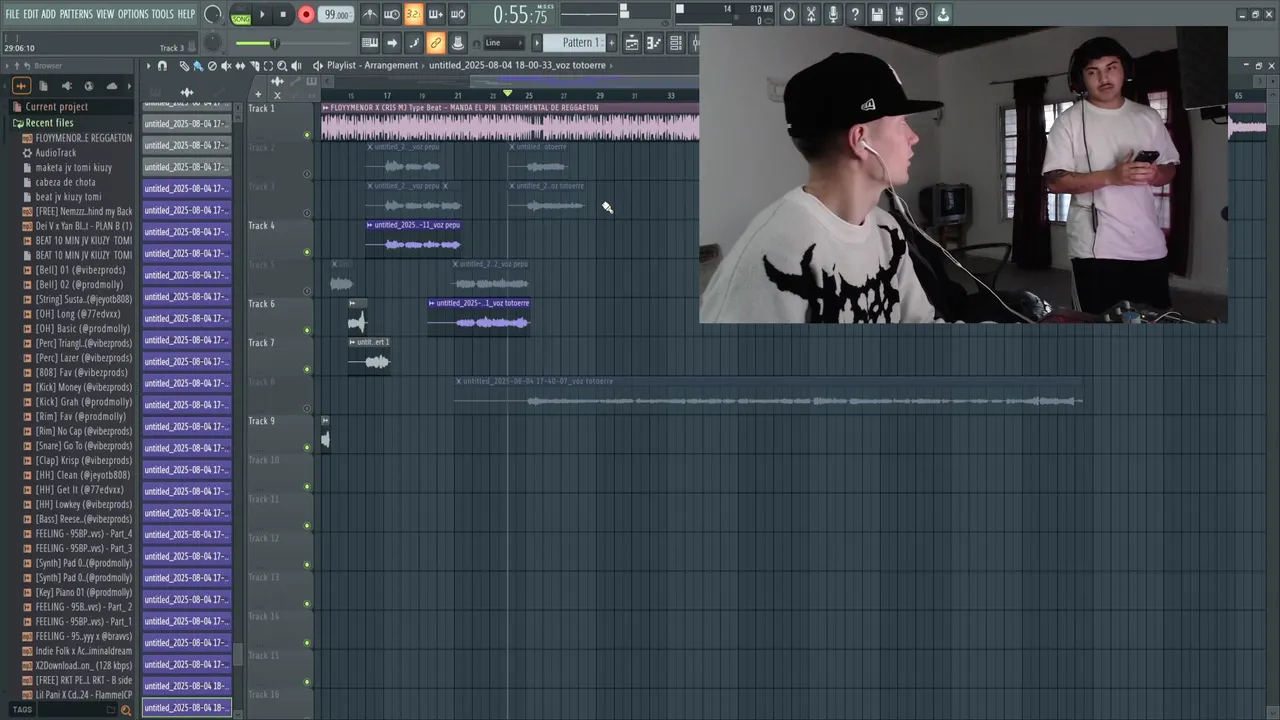The height and width of the screenshot is (720, 1280).
Task: Mute Track 1 with its green LED
Action: (x=307, y=135)
